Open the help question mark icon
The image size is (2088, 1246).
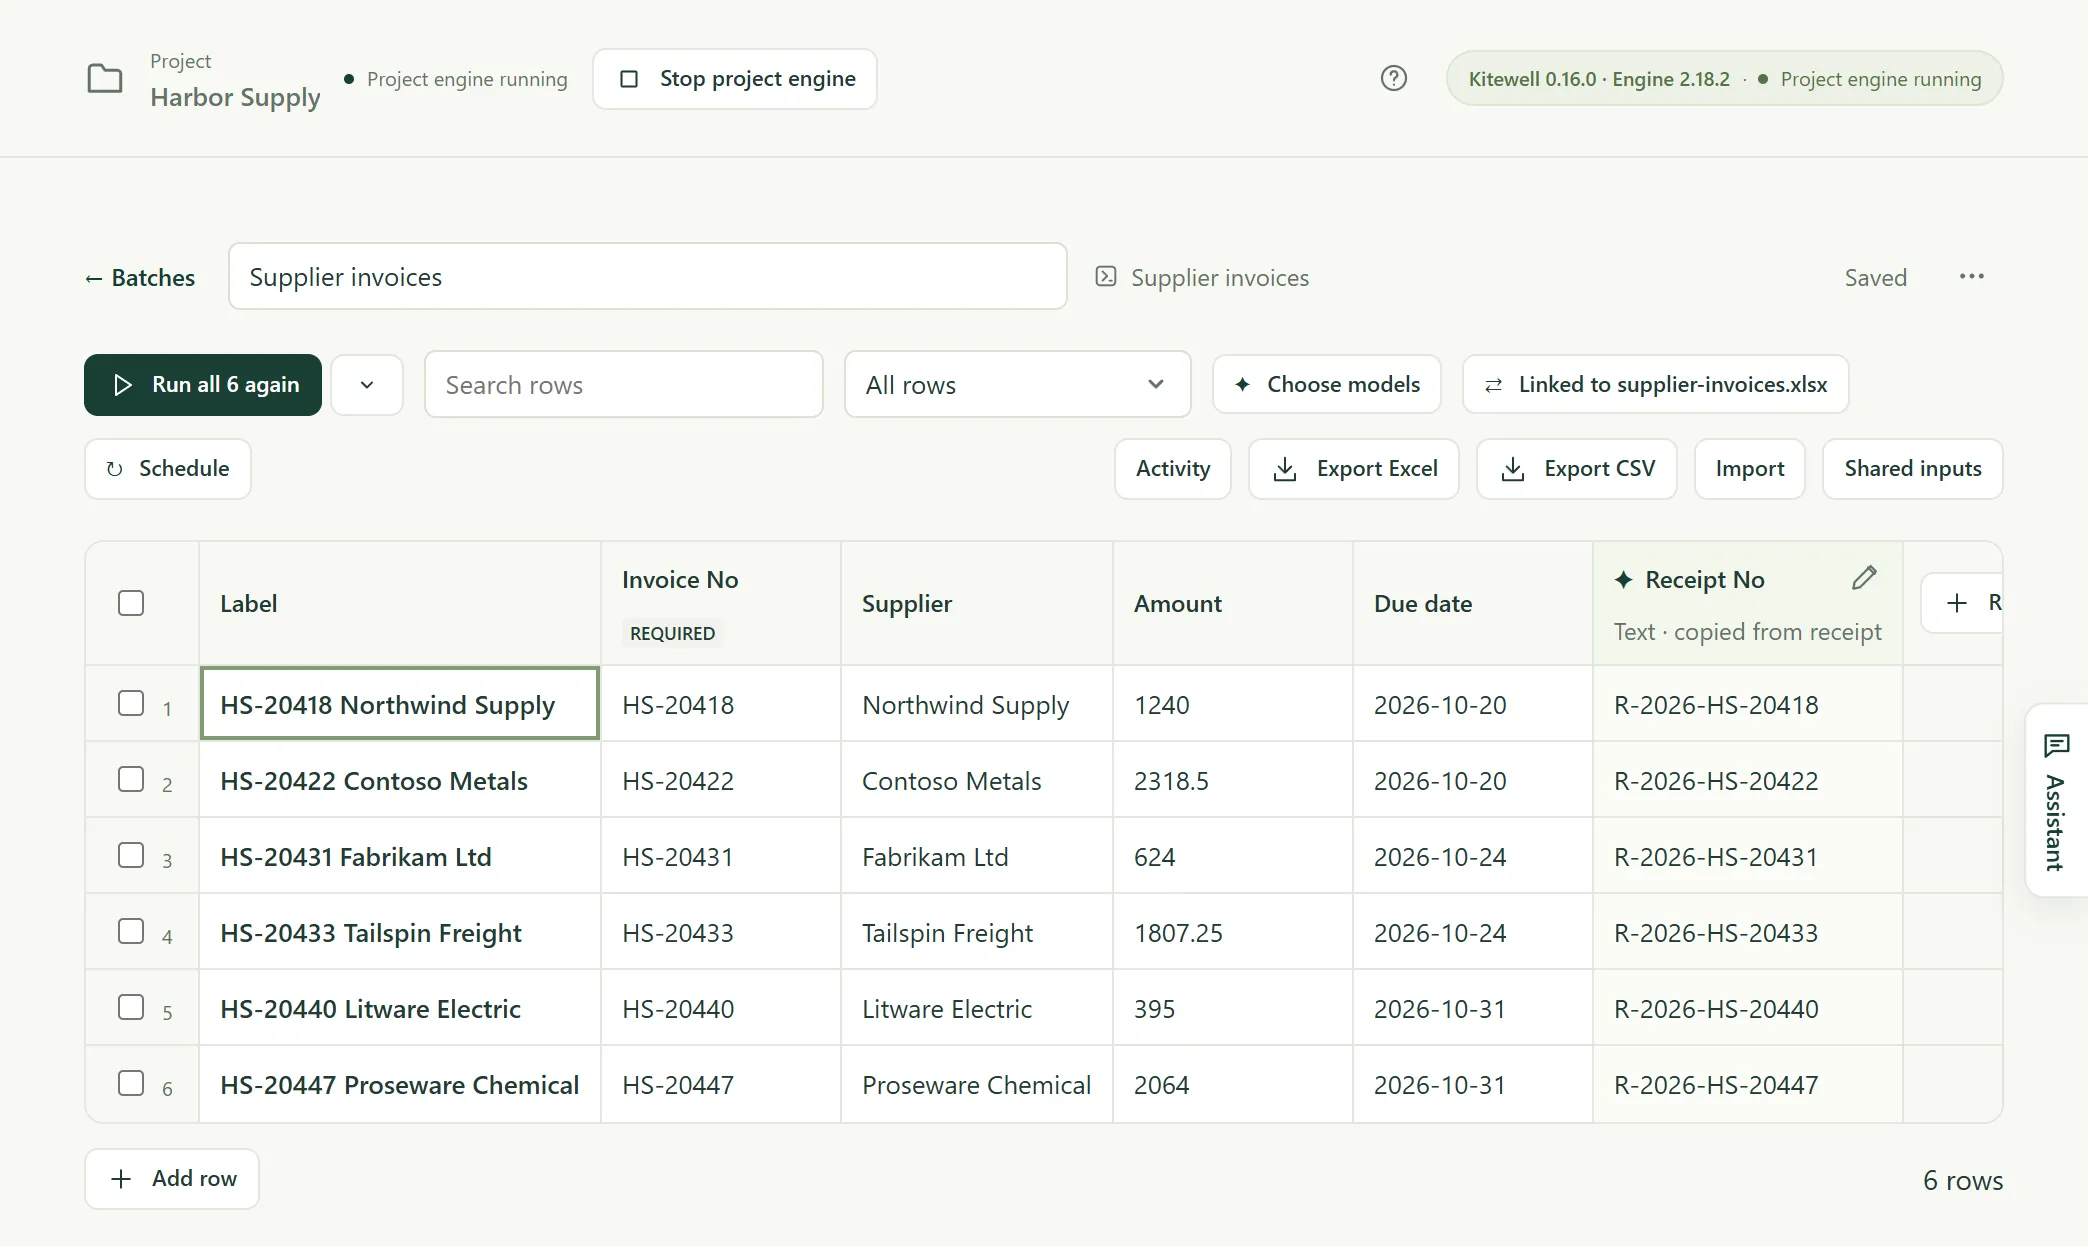(x=1393, y=78)
